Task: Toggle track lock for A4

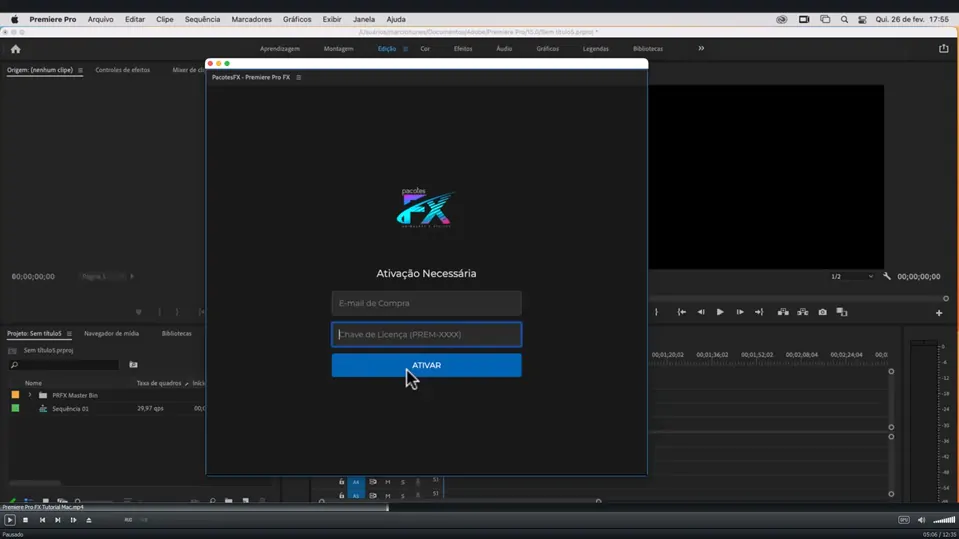Action: pos(341,482)
